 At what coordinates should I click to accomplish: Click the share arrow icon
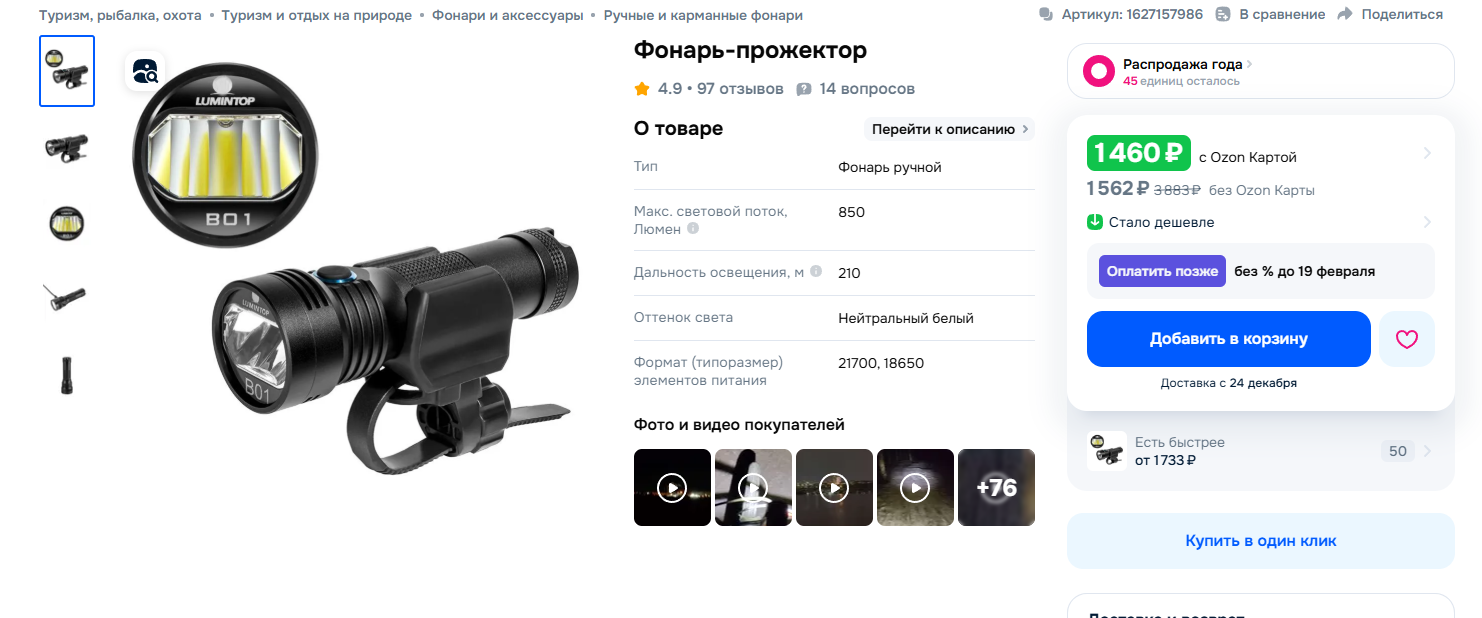pyautogui.click(x=1345, y=14)
